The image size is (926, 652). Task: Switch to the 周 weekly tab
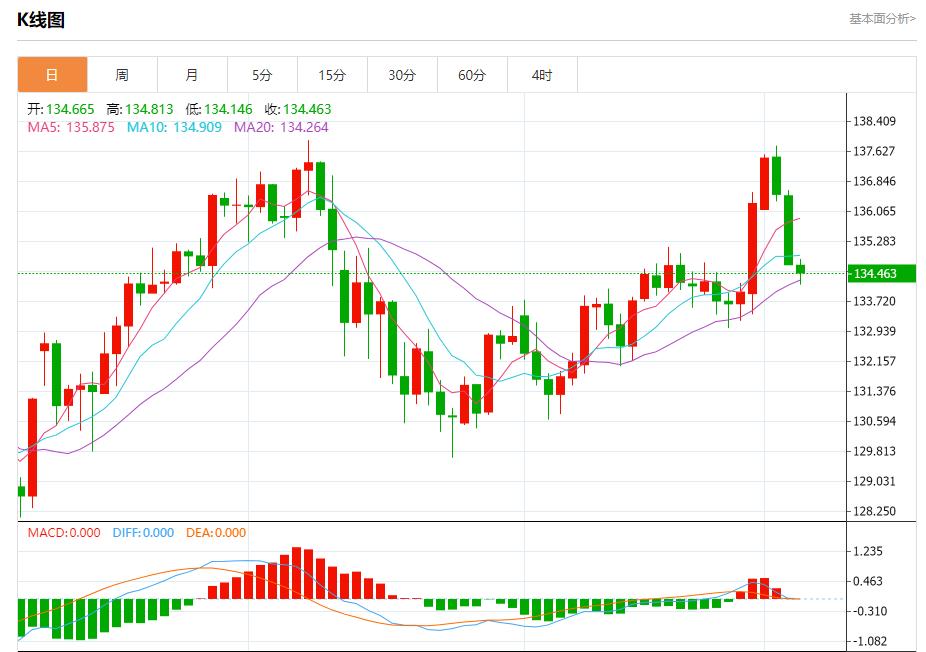122,75
